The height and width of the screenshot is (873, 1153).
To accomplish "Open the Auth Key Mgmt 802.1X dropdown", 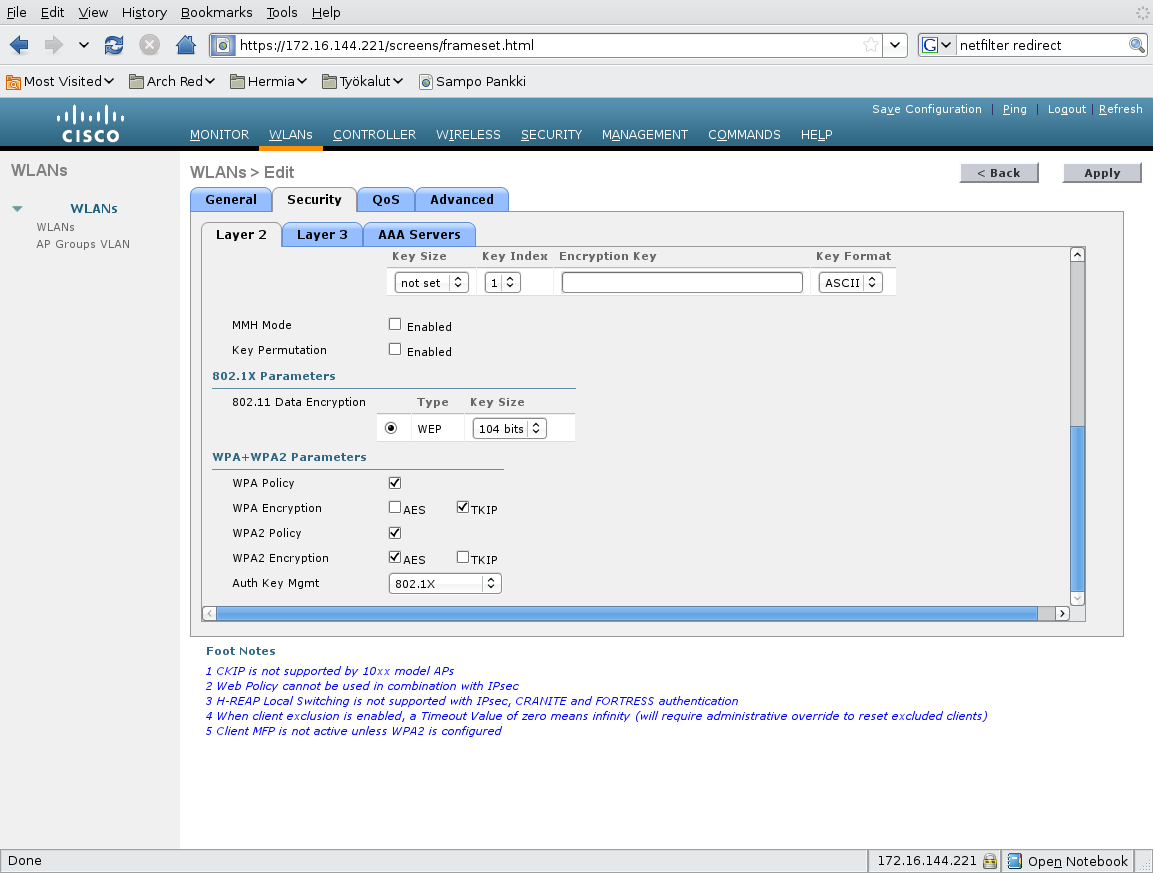I will click(x=445, y=583).
